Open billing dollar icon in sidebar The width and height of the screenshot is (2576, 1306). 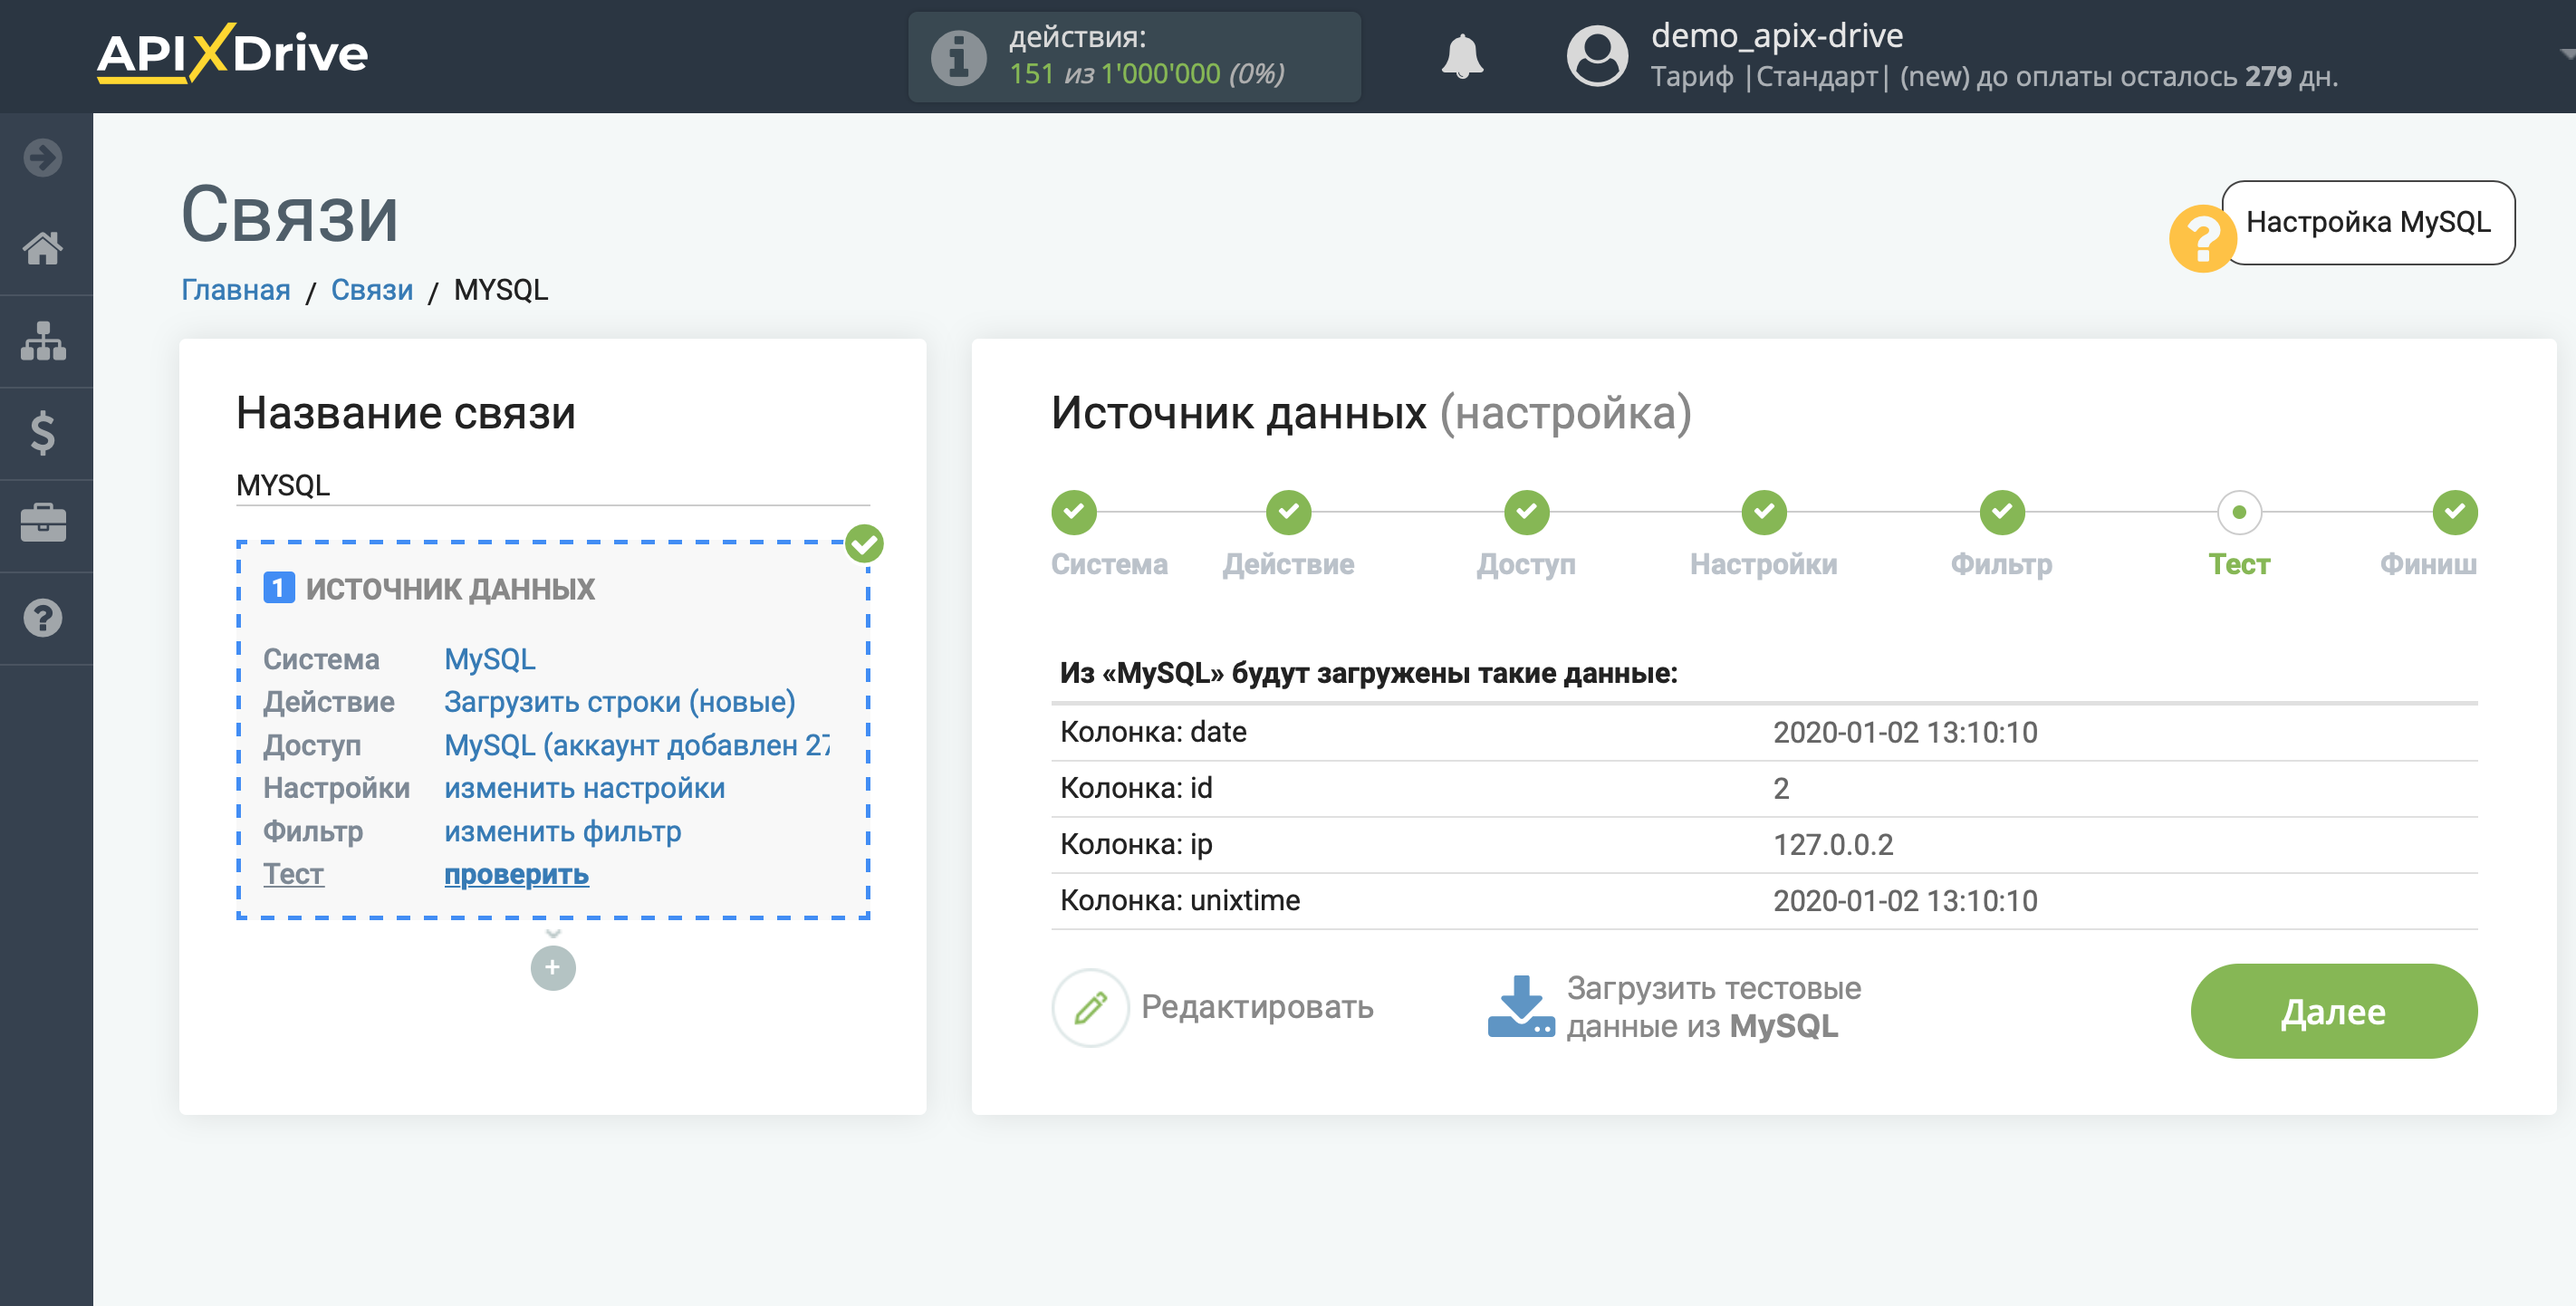(43, 433)
